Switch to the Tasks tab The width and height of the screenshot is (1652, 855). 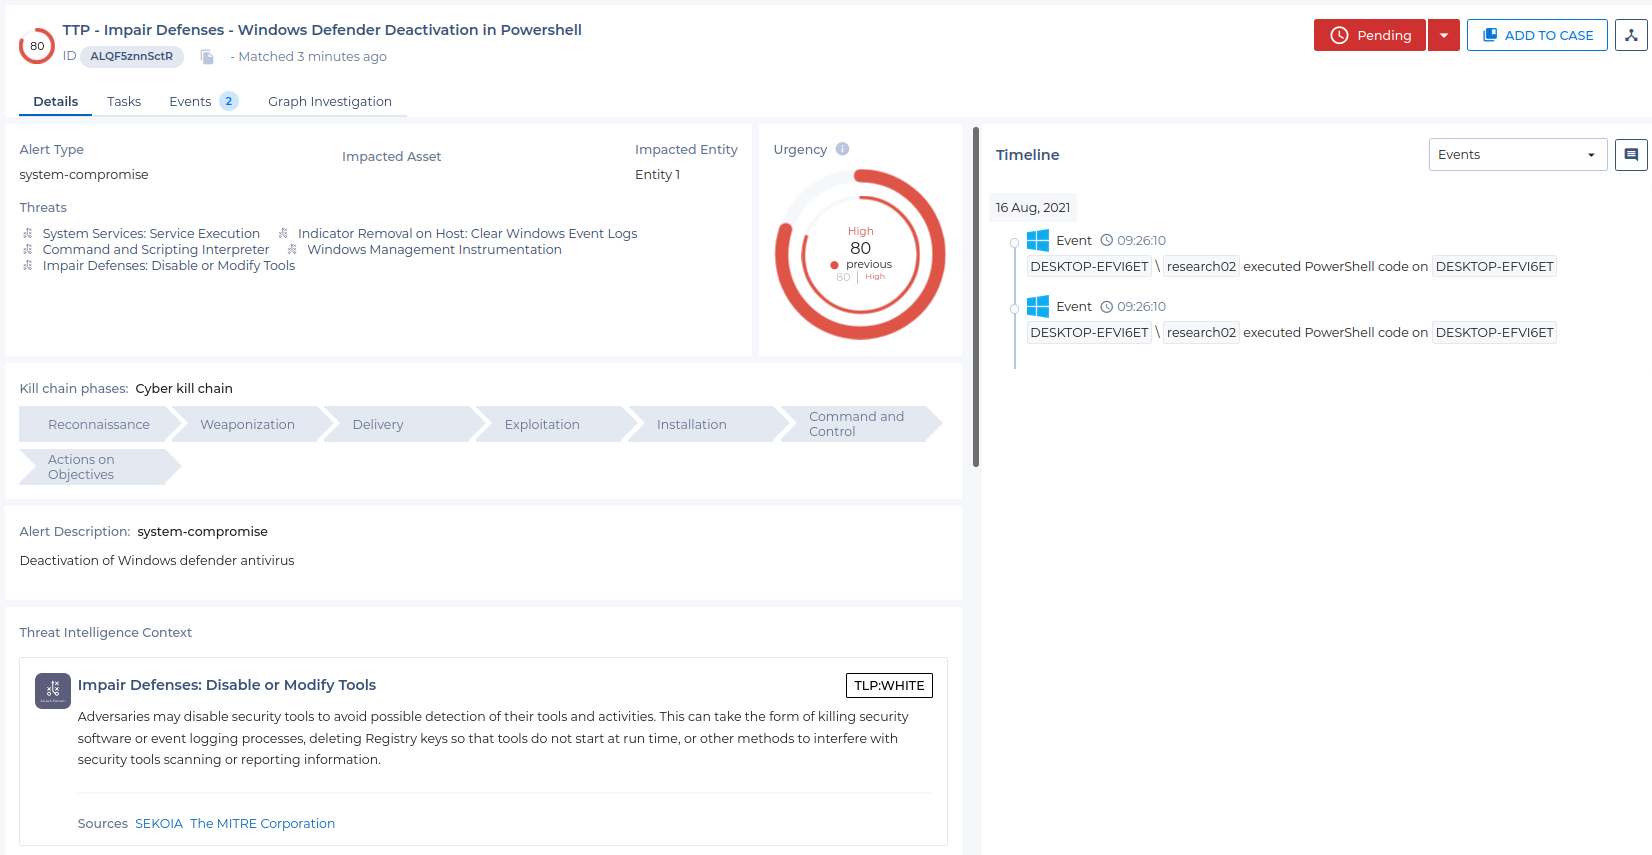(x=124, y=101)
